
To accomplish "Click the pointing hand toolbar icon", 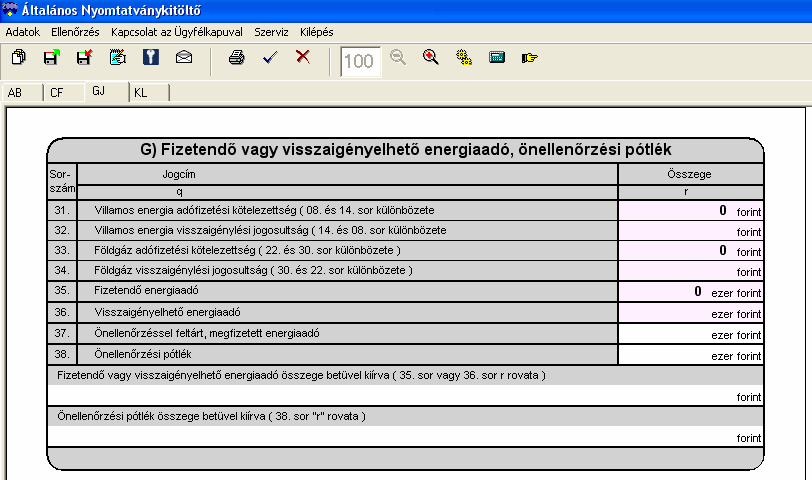I will 530,57.
